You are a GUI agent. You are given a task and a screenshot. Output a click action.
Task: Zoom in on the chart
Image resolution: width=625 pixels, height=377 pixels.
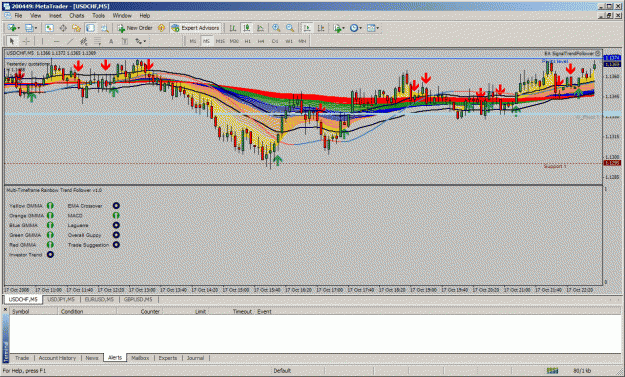pyautogui.click(x=276, y=28)
